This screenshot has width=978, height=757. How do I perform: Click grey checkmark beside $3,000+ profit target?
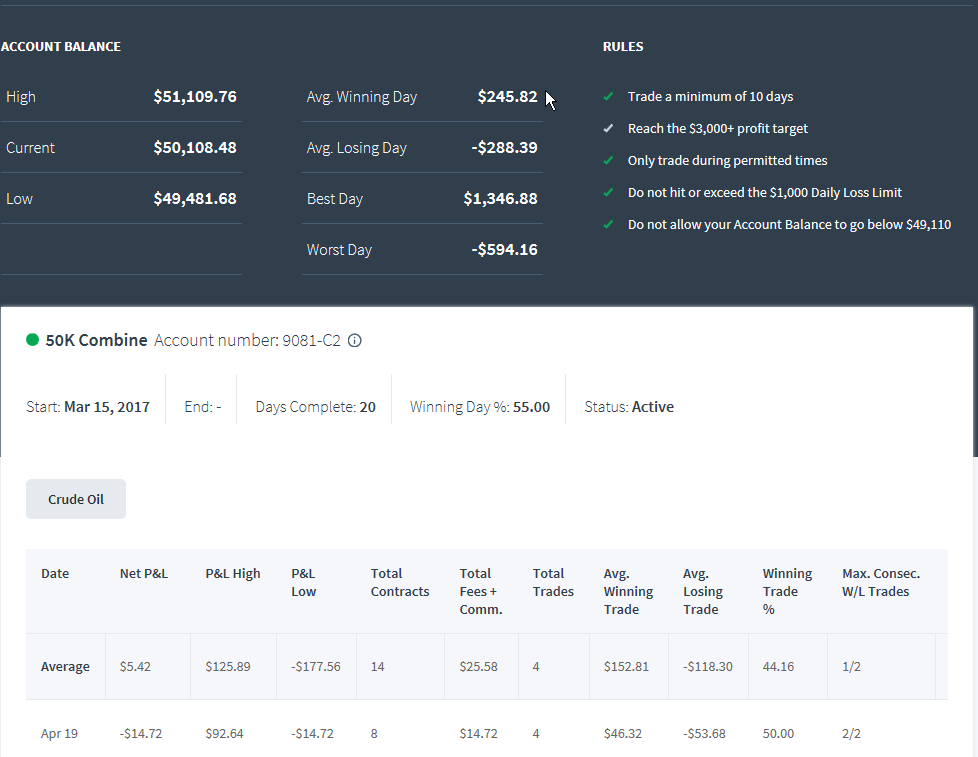pos(609,128)
